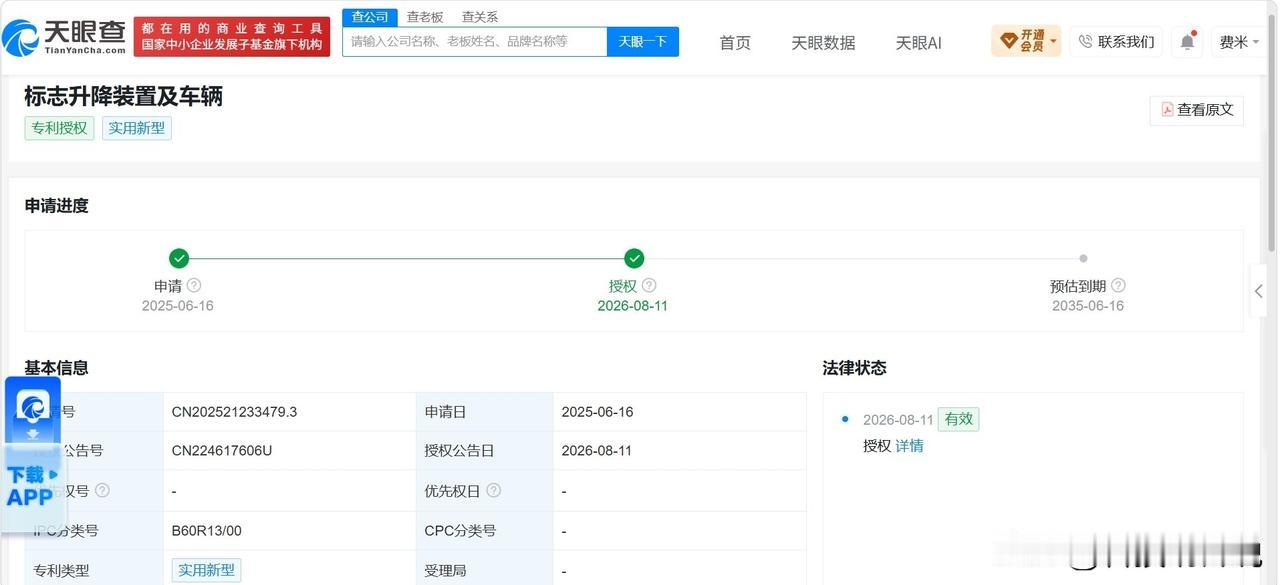Click the 专利授权 tag

click(59, 128)
